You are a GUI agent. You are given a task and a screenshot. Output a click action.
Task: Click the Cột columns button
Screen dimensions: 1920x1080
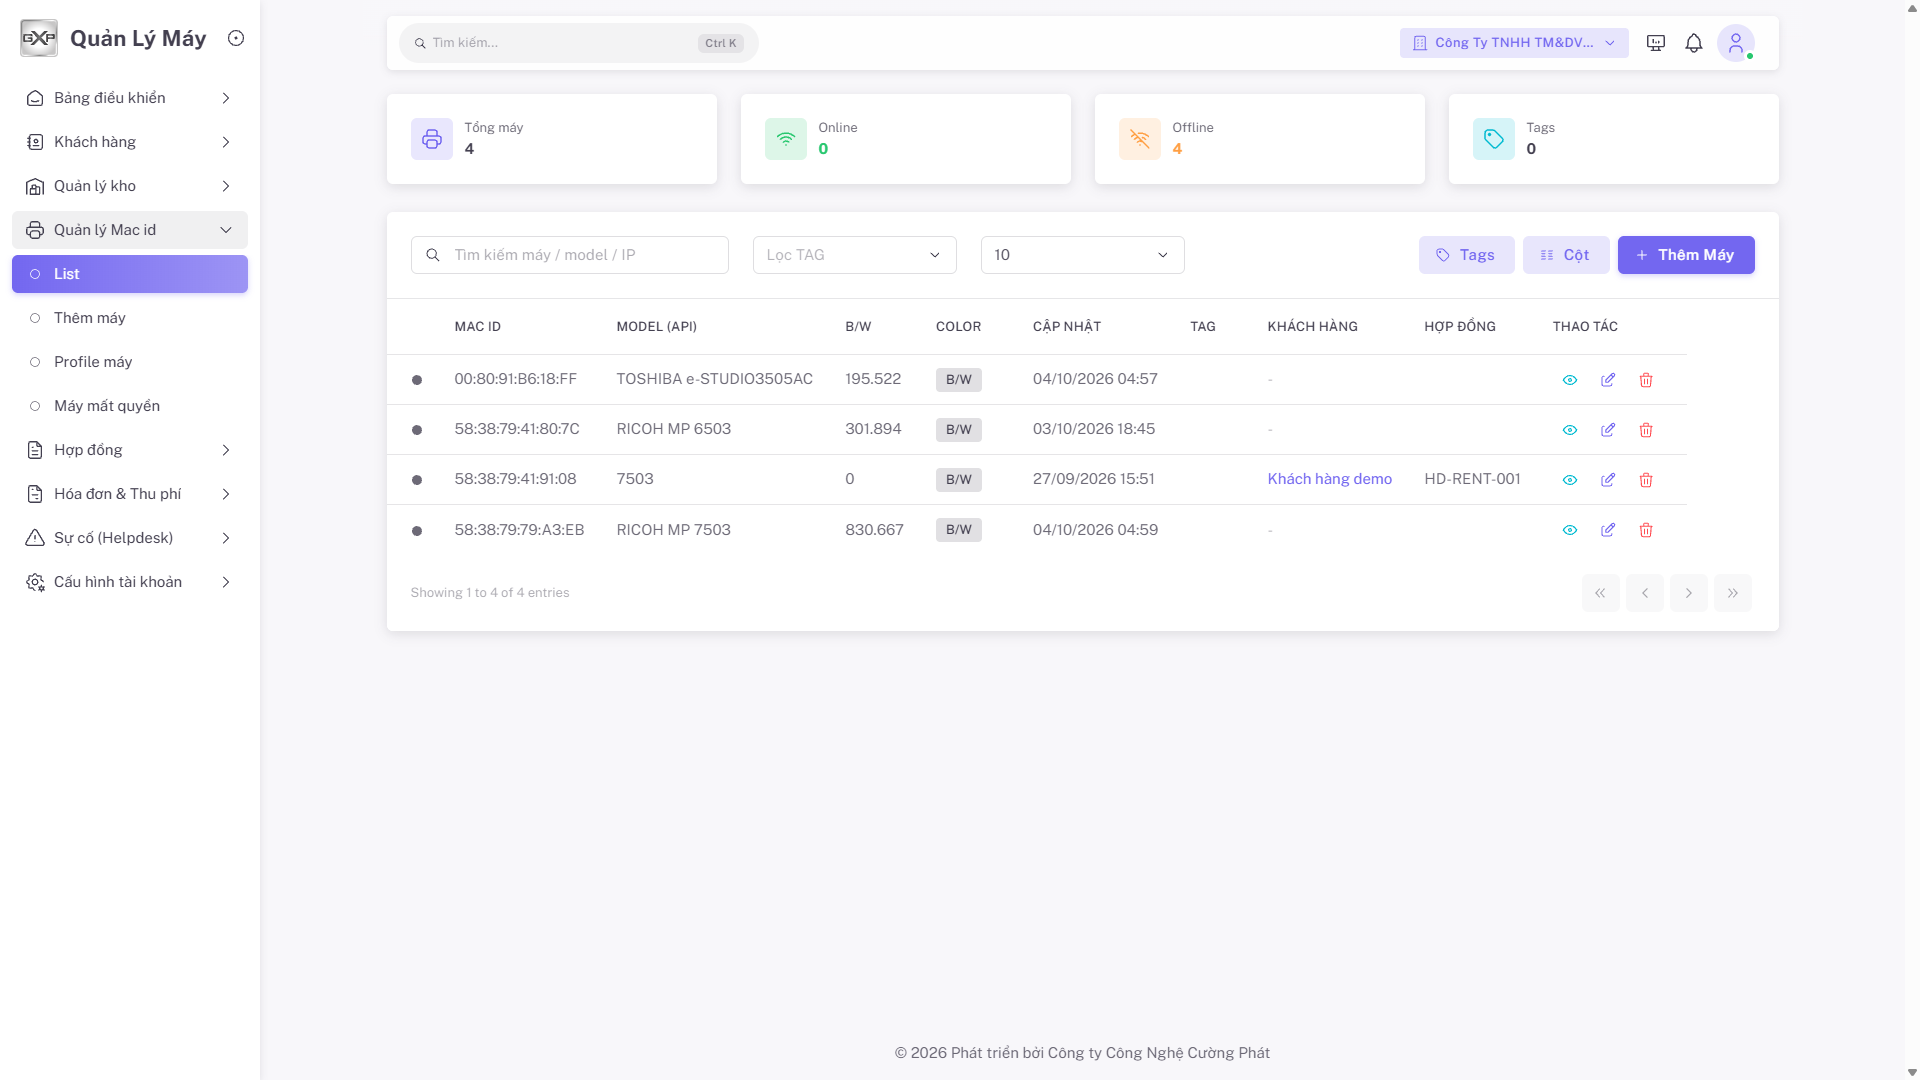1566,255
